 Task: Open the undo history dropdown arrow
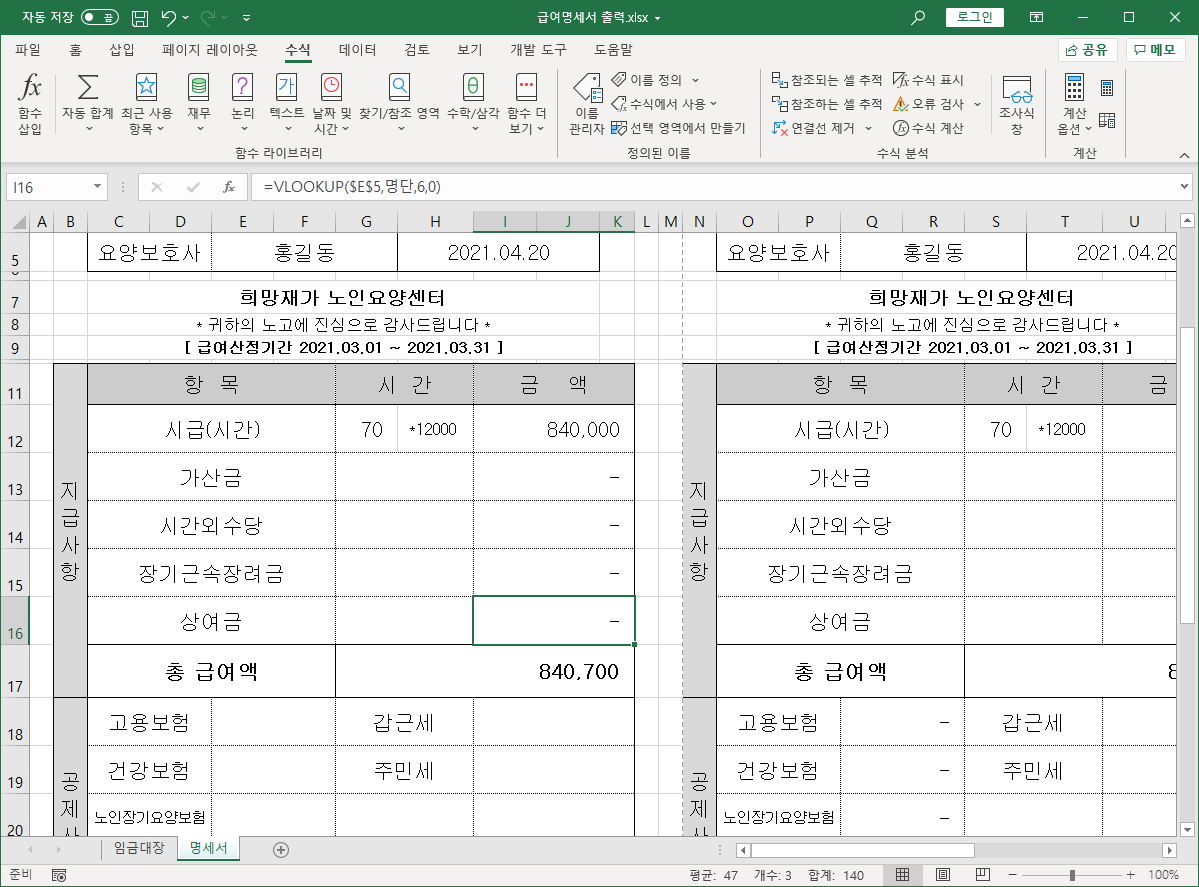tap(186, 18)
